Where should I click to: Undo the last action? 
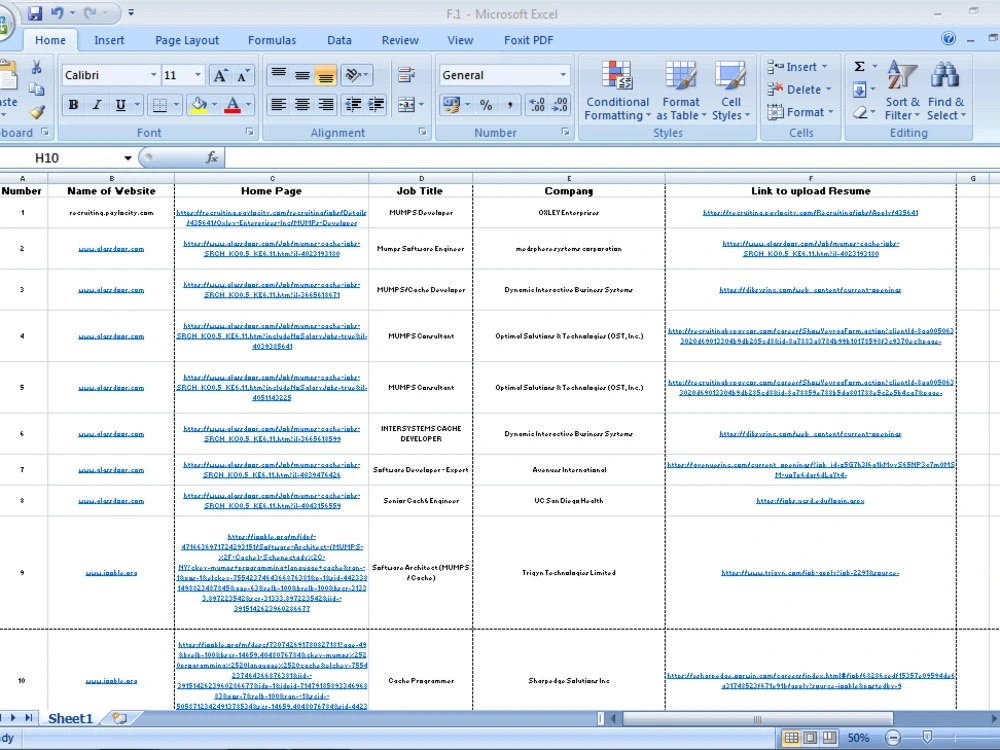[x=57, y=13]
